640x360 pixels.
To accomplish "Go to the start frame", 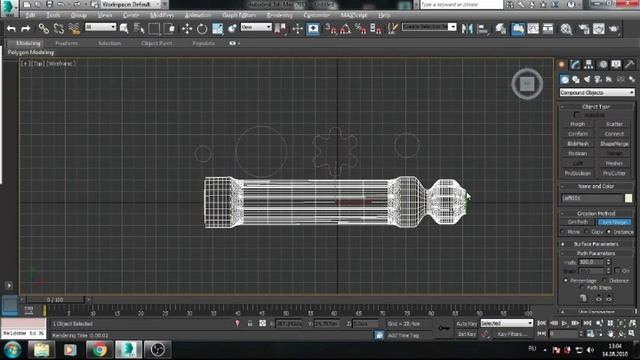I will pyautogui.click(x=542, y=323).
